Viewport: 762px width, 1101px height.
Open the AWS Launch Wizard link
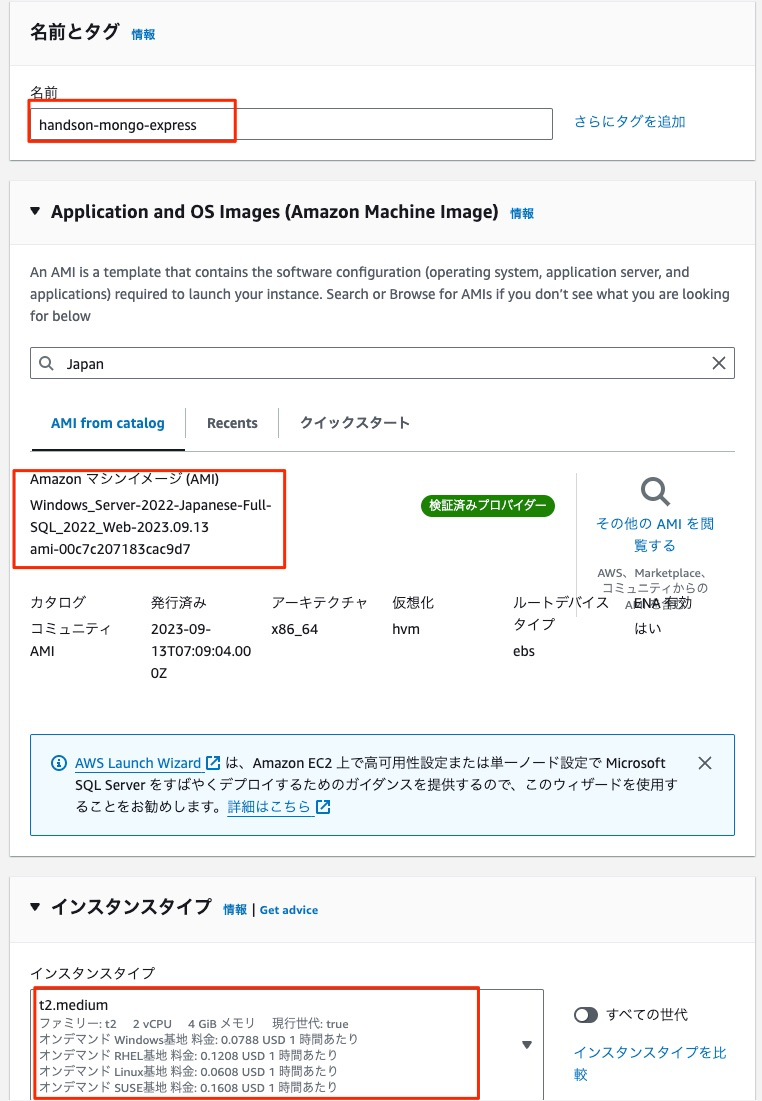point(138,763)
